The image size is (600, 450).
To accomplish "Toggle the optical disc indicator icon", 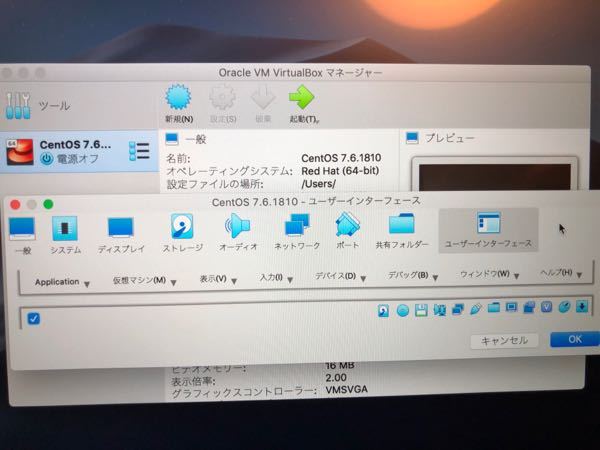I will [403, 311].
